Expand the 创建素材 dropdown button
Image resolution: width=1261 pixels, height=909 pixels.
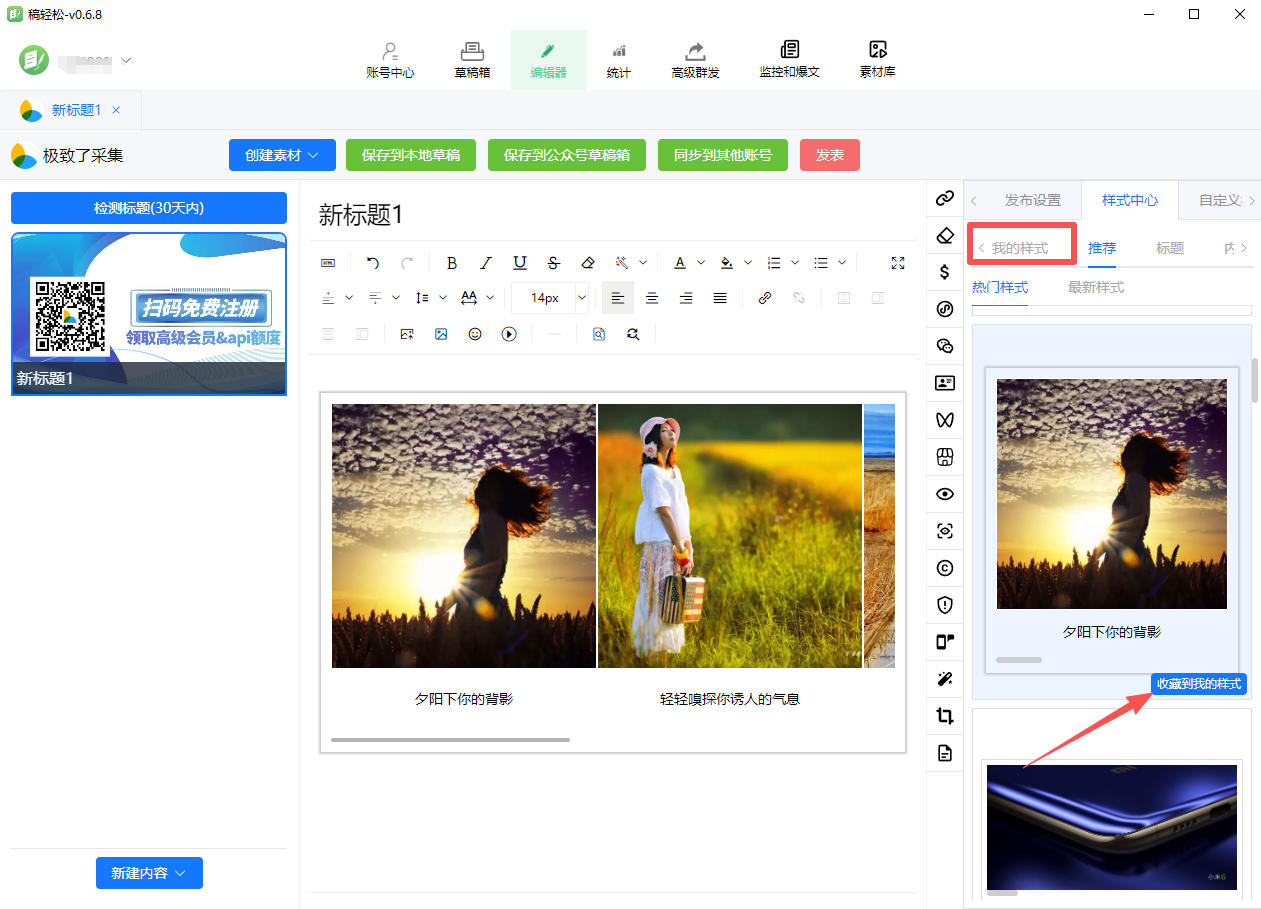tap(282, 155)
